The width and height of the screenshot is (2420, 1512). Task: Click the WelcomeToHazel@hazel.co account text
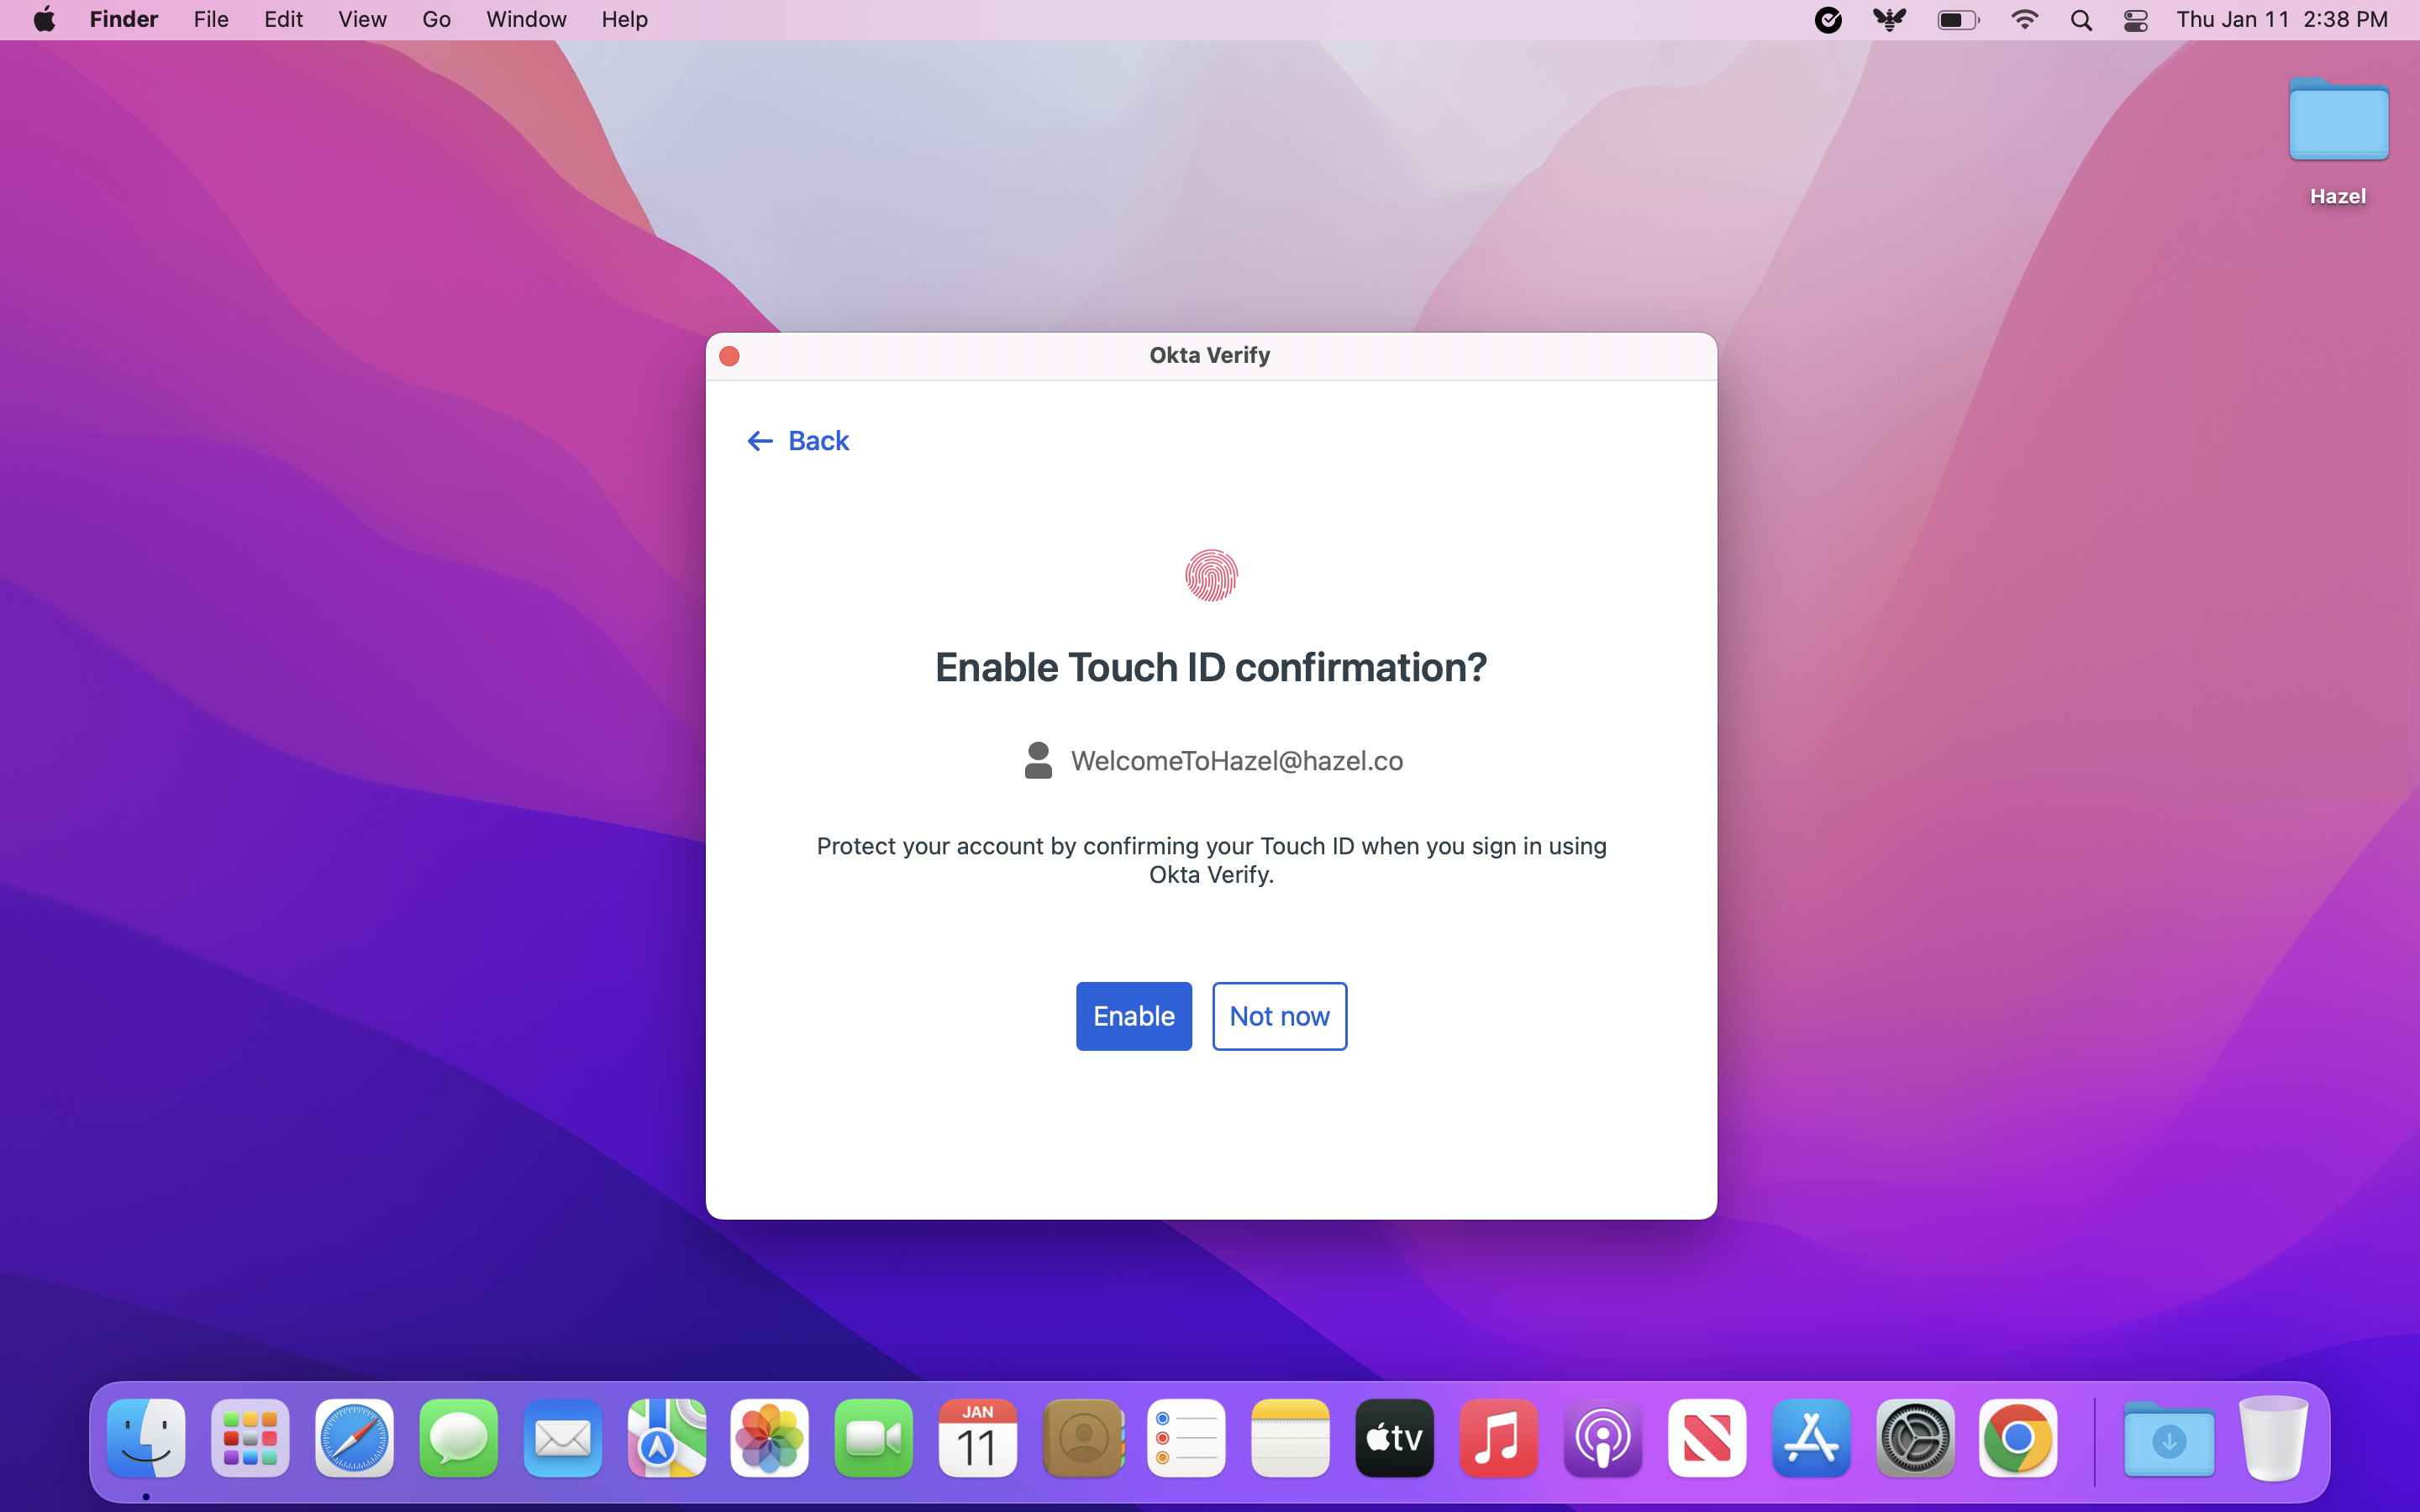point(1237,761)
